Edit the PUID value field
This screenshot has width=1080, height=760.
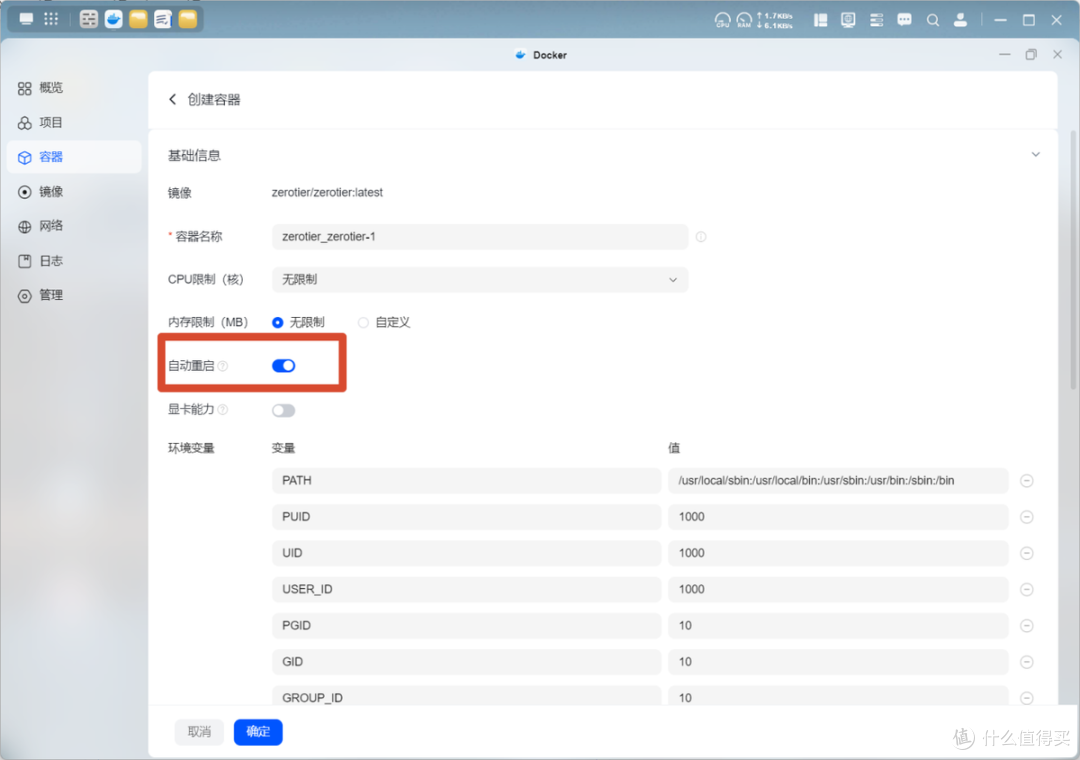(838, 517)
